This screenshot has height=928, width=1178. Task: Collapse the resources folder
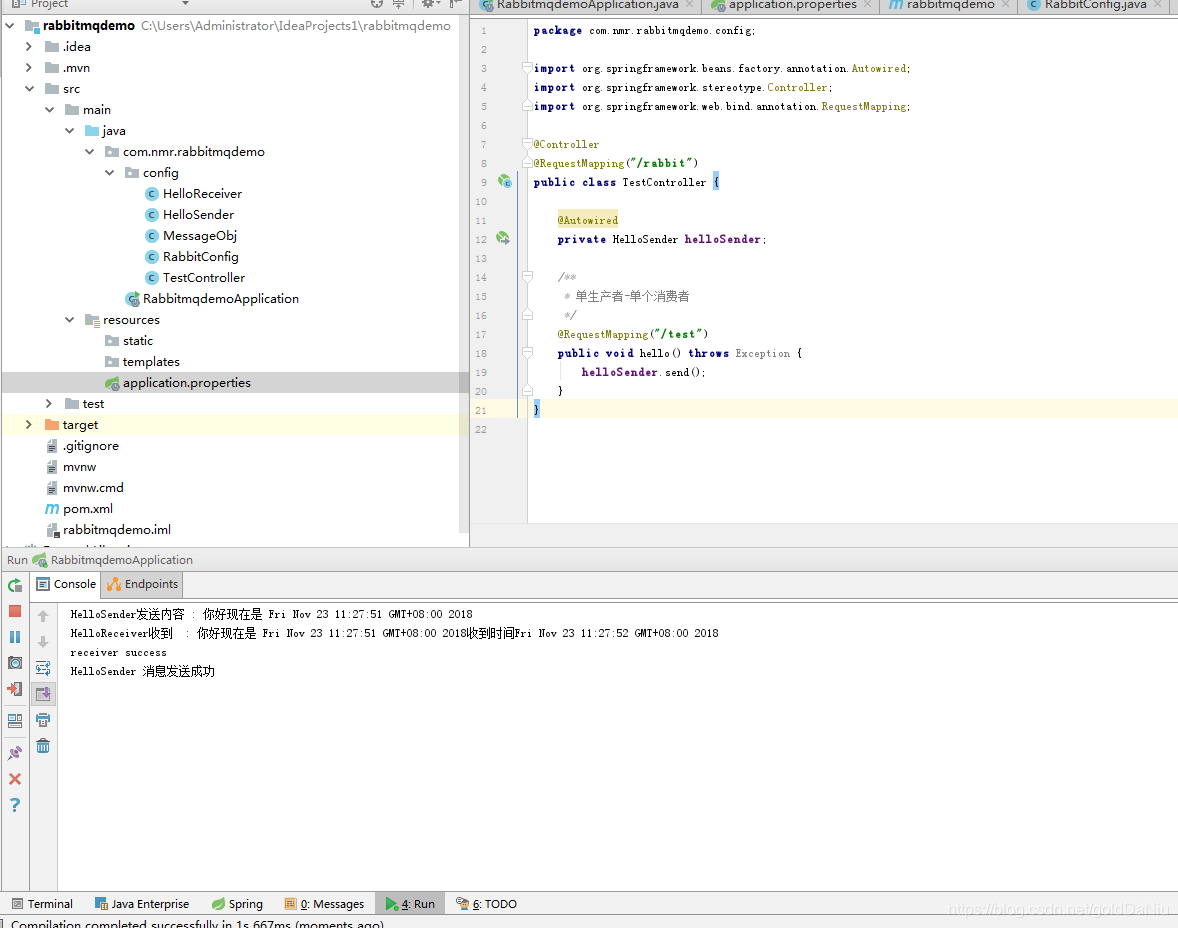[70, 320]
